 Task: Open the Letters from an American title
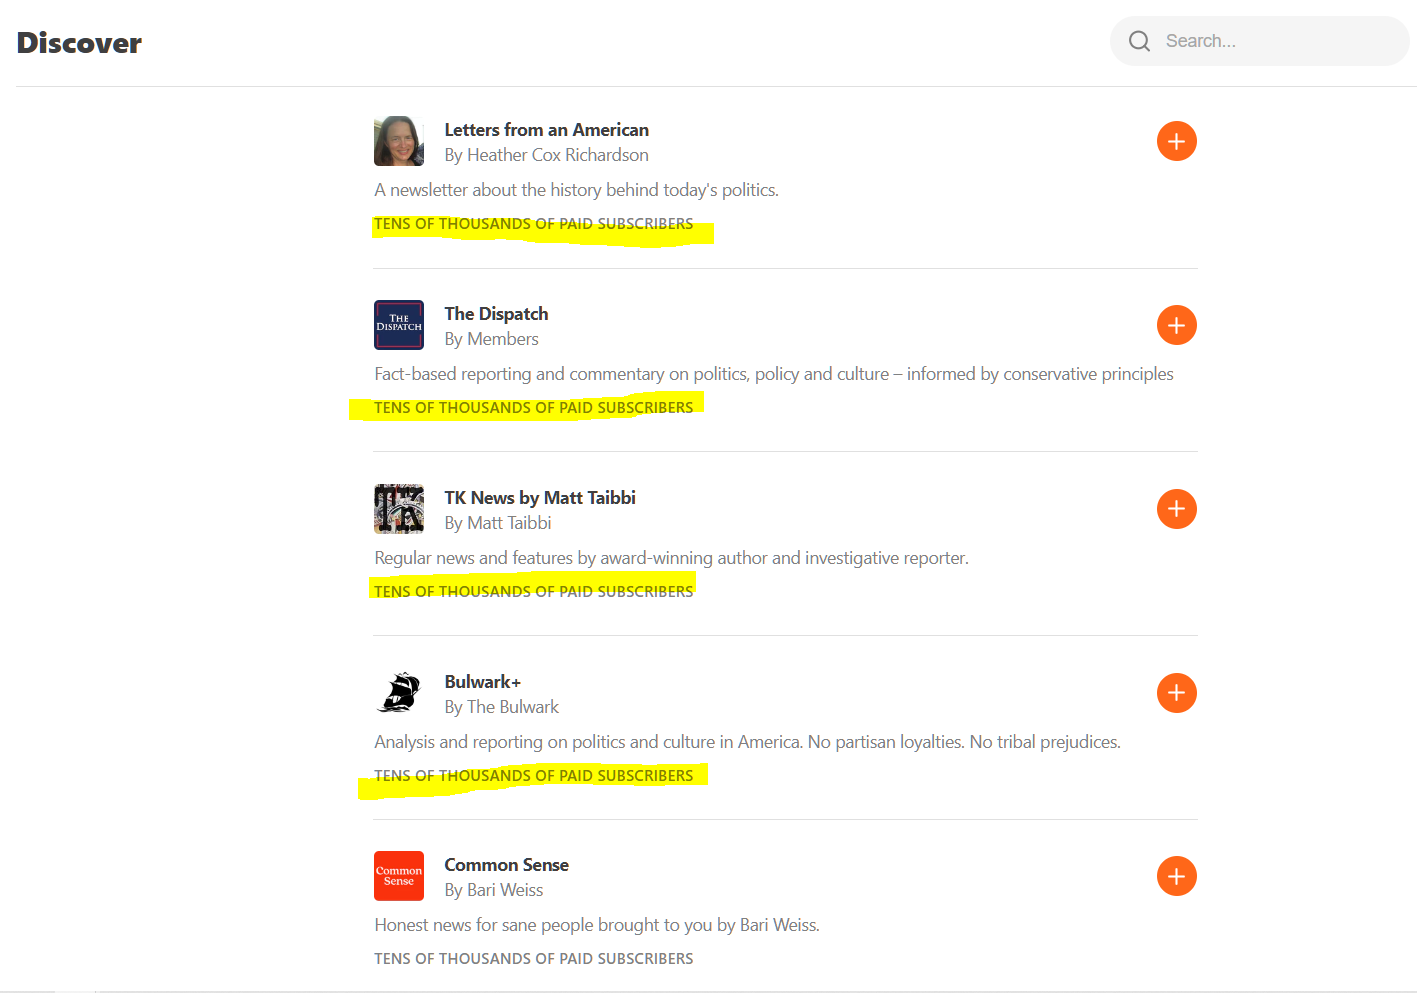coord(546,130)
